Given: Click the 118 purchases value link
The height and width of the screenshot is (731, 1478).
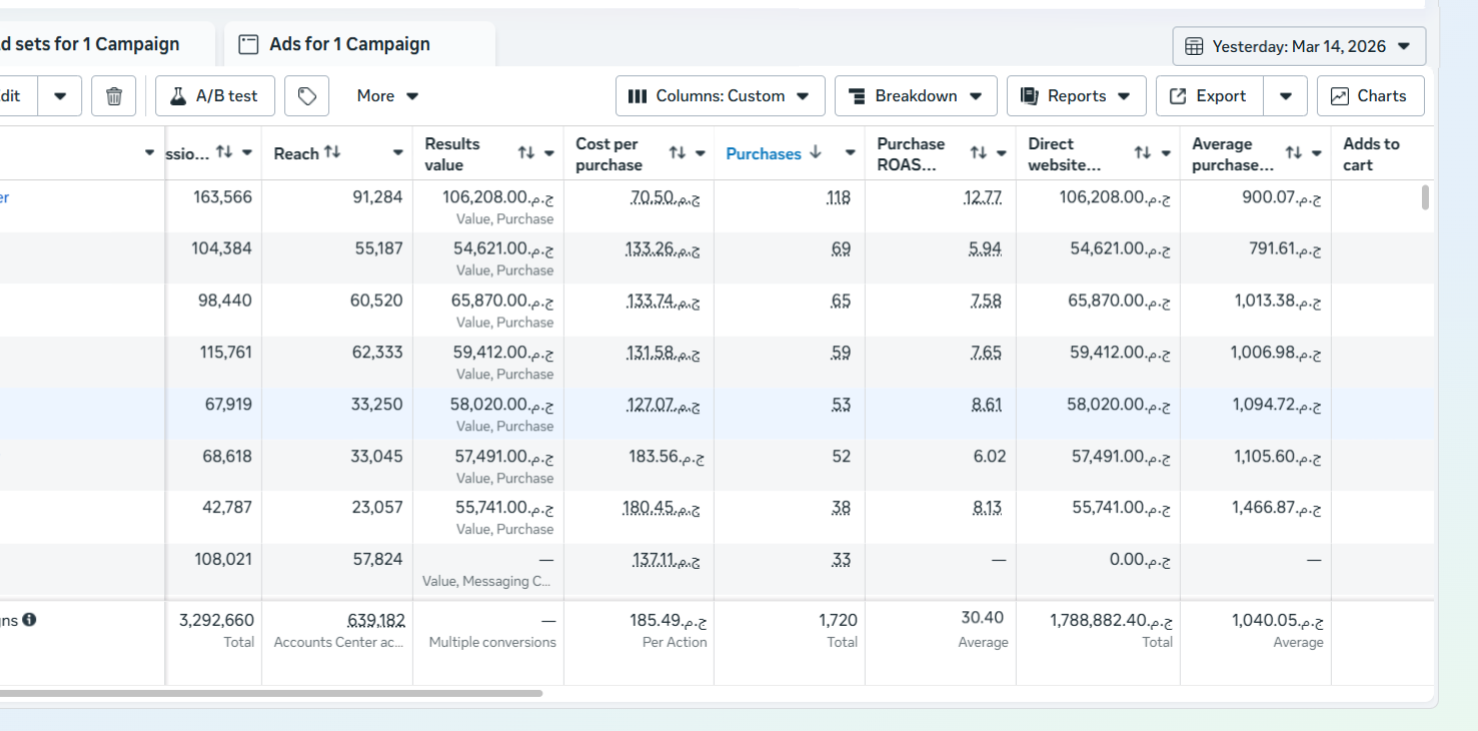Looking at the screenshot, I should pyautogui.click(x=838, y=198).
